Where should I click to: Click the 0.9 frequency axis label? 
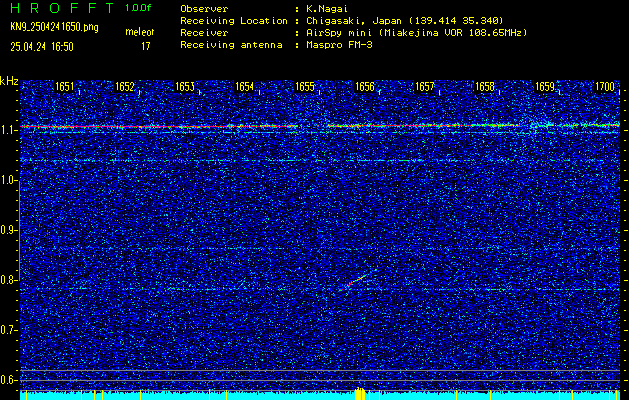coord(7,230)
